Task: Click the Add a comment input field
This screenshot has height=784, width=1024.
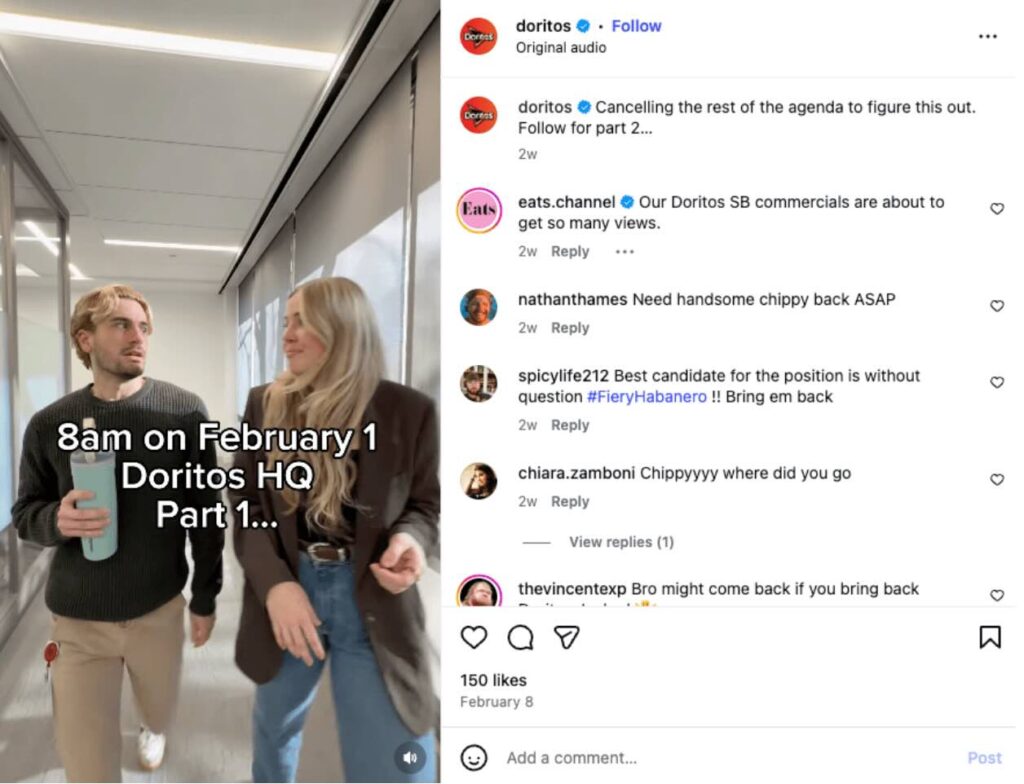Action: point(600,758)
